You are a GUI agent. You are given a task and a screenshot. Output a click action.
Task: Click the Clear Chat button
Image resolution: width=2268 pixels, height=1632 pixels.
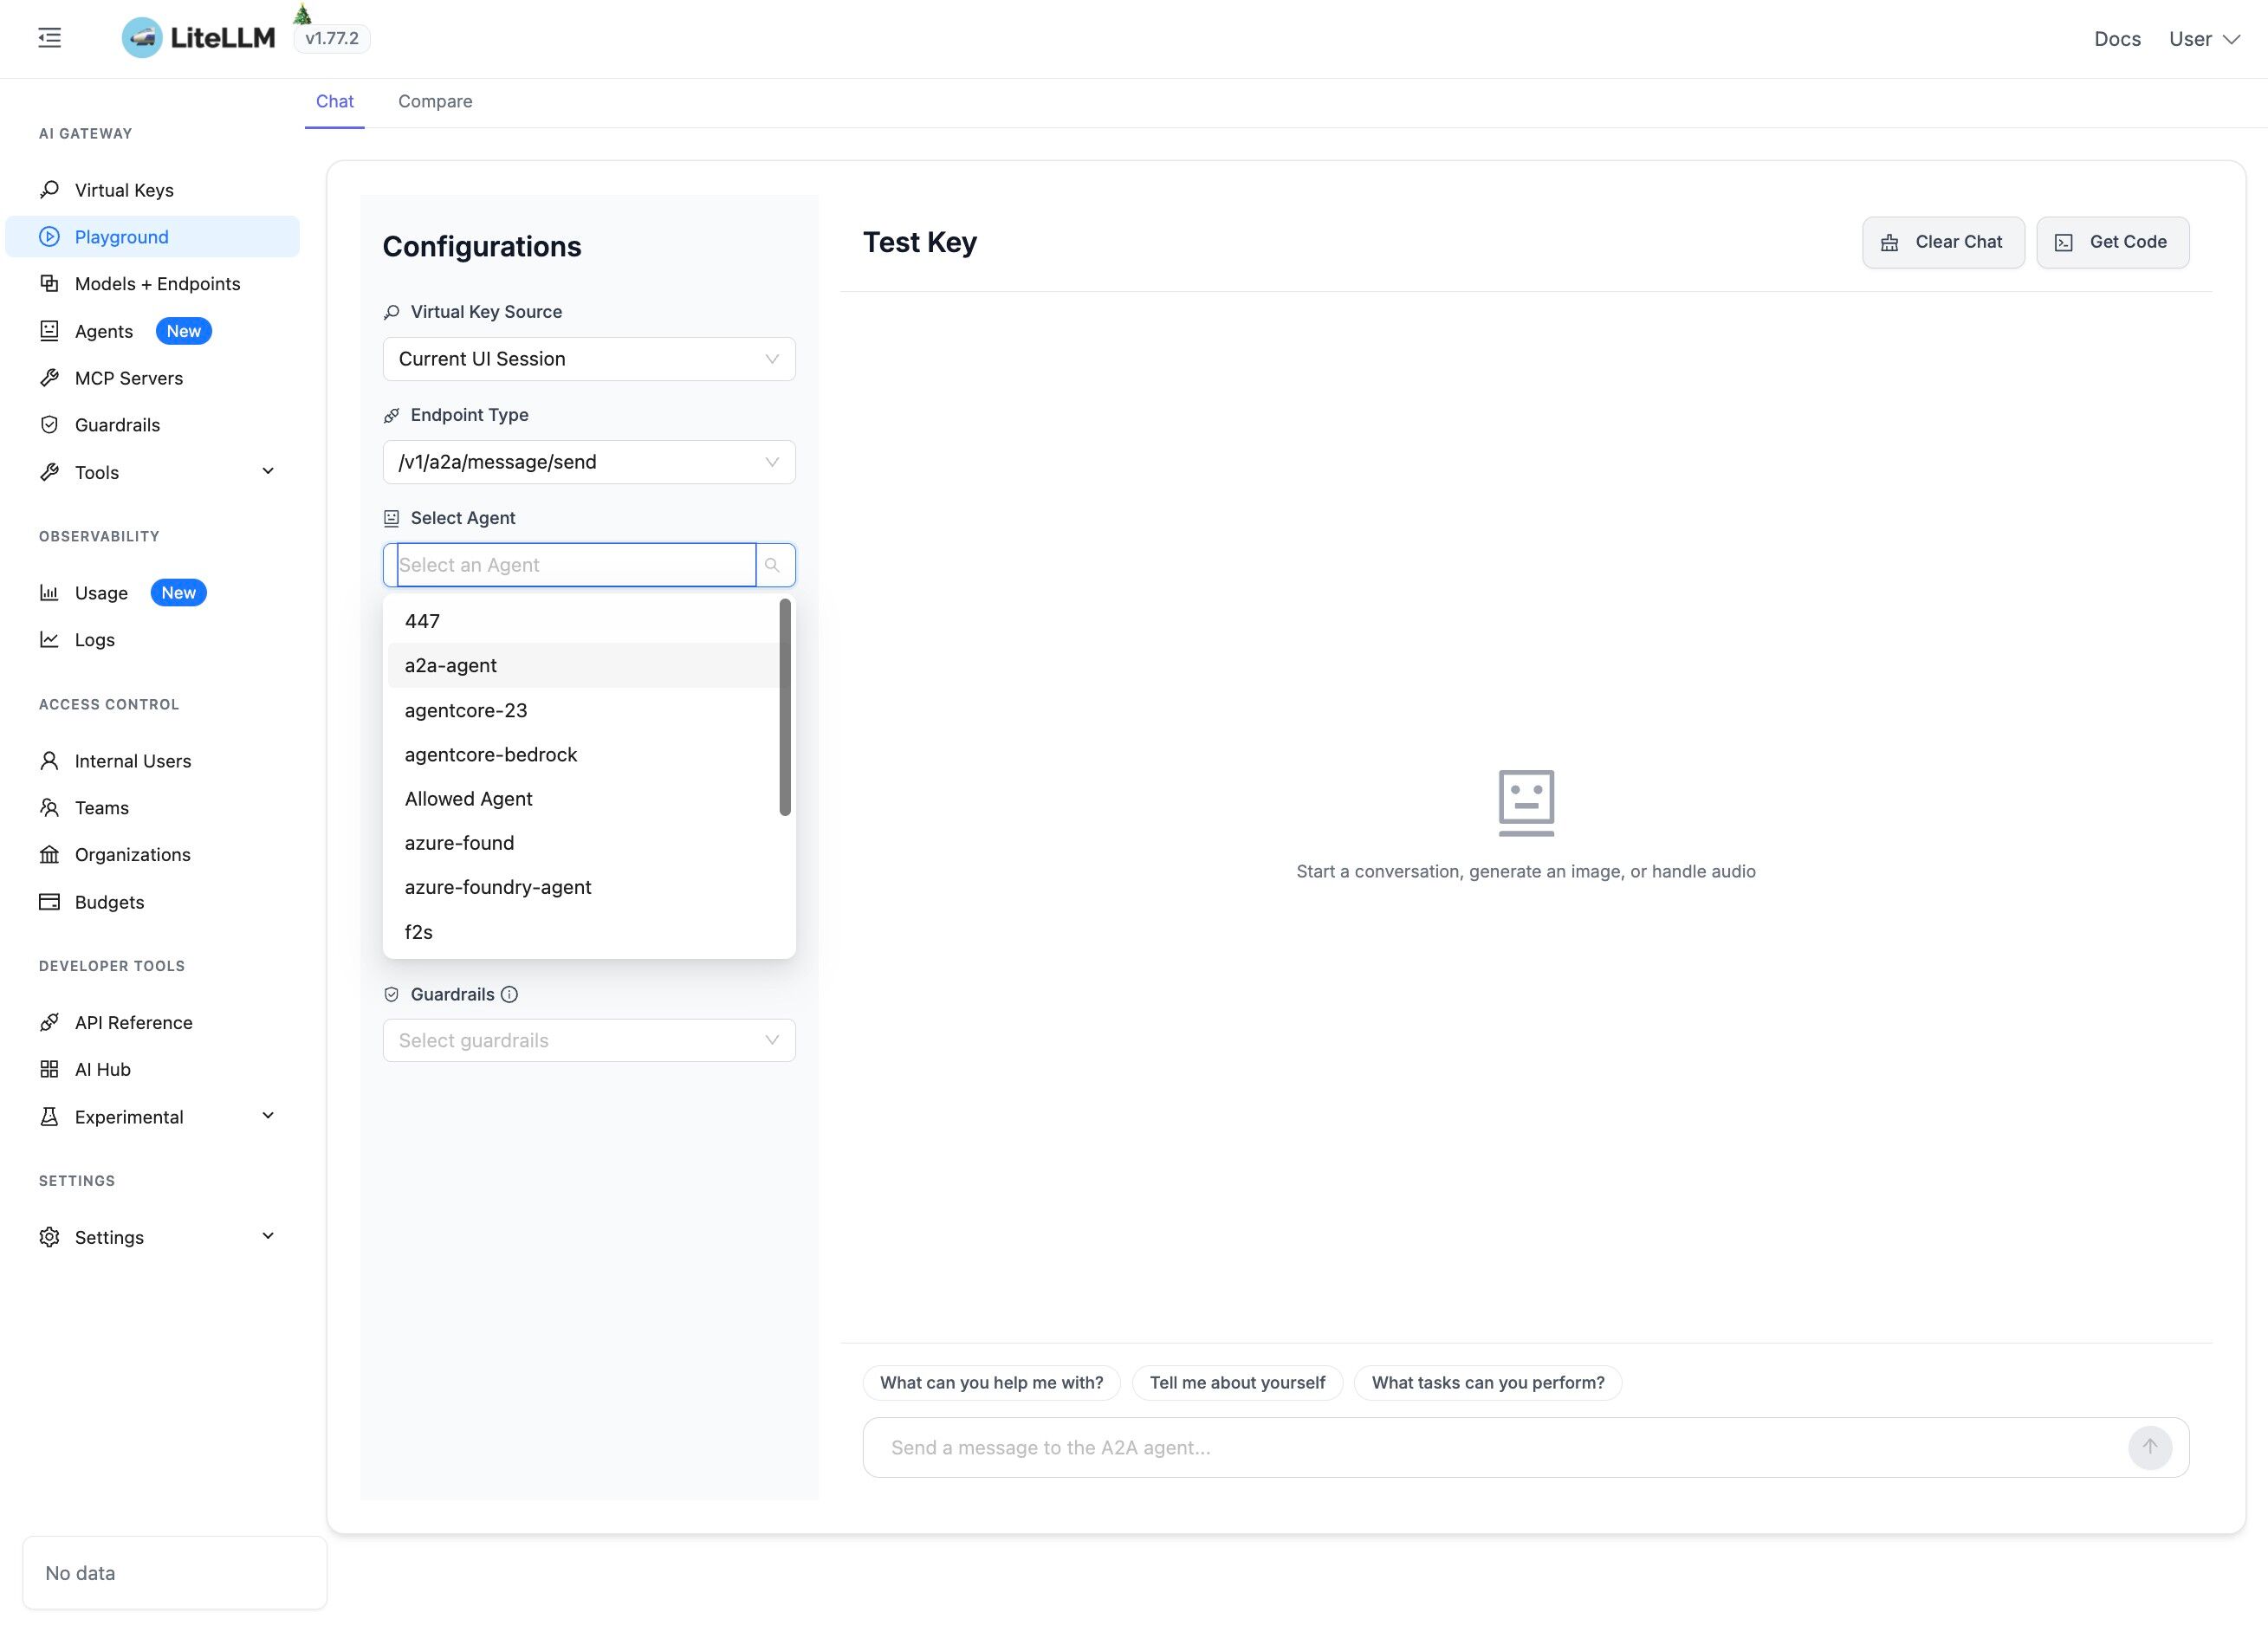coord(1943,242)
